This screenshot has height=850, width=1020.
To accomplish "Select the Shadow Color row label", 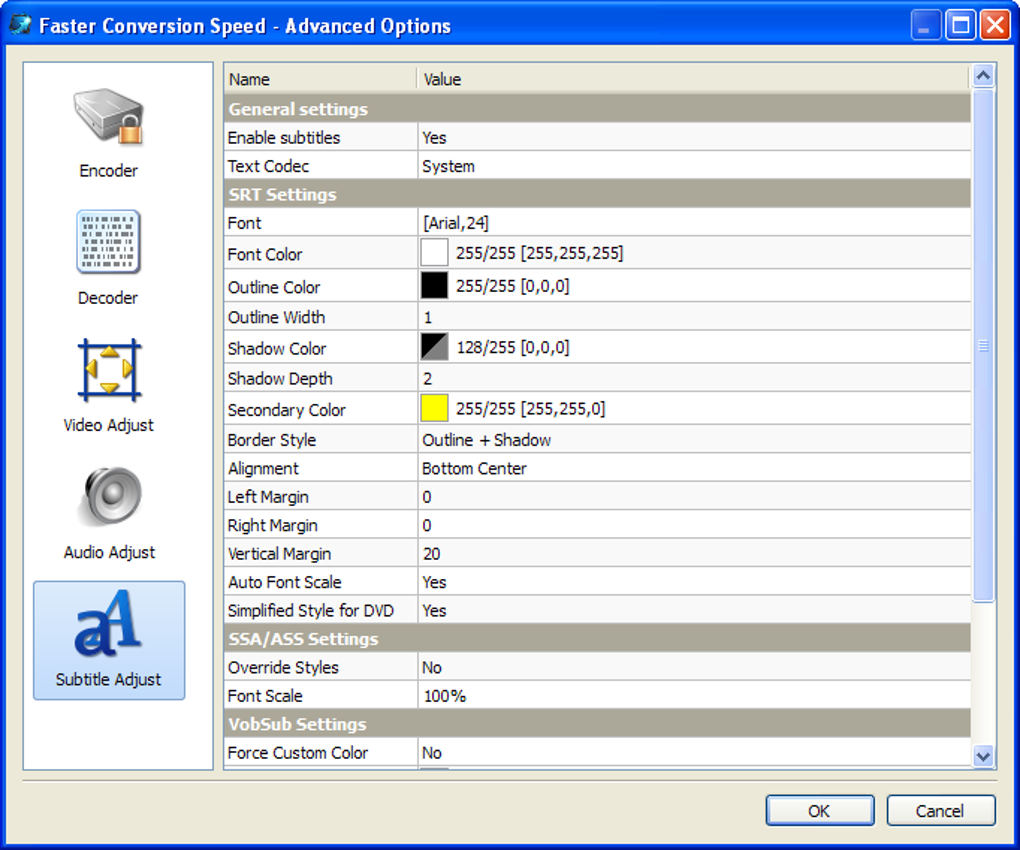I will [276, 349].
